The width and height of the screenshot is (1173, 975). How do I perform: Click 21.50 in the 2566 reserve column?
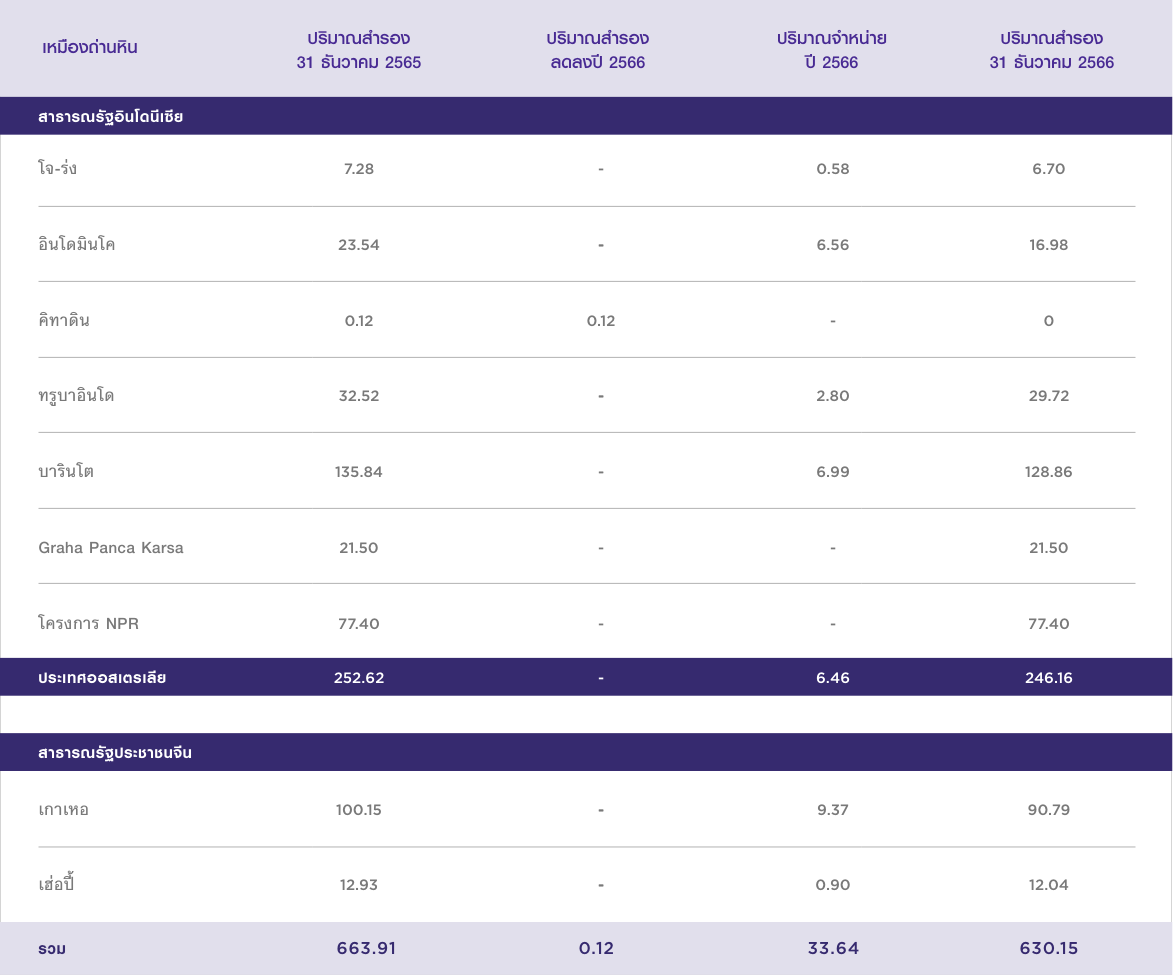click(1049, 548)
